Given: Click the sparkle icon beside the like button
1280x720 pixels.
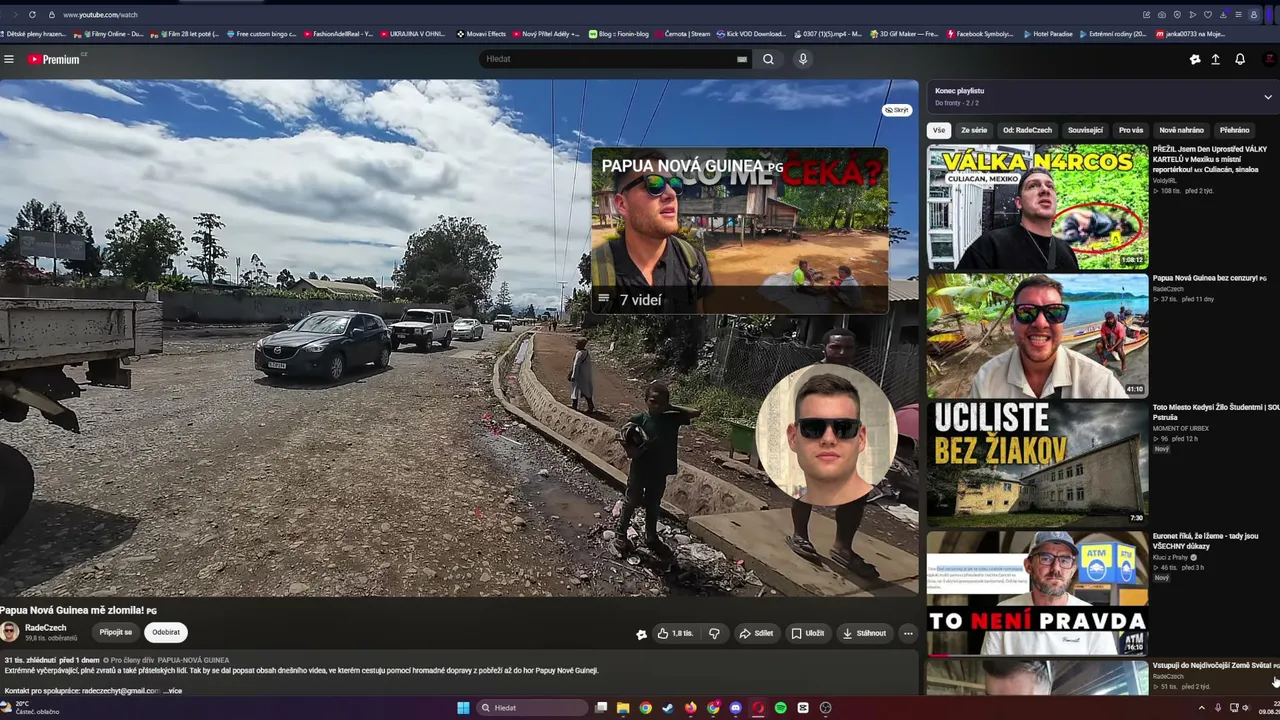Looking at the screenshot, I should 641,633.
